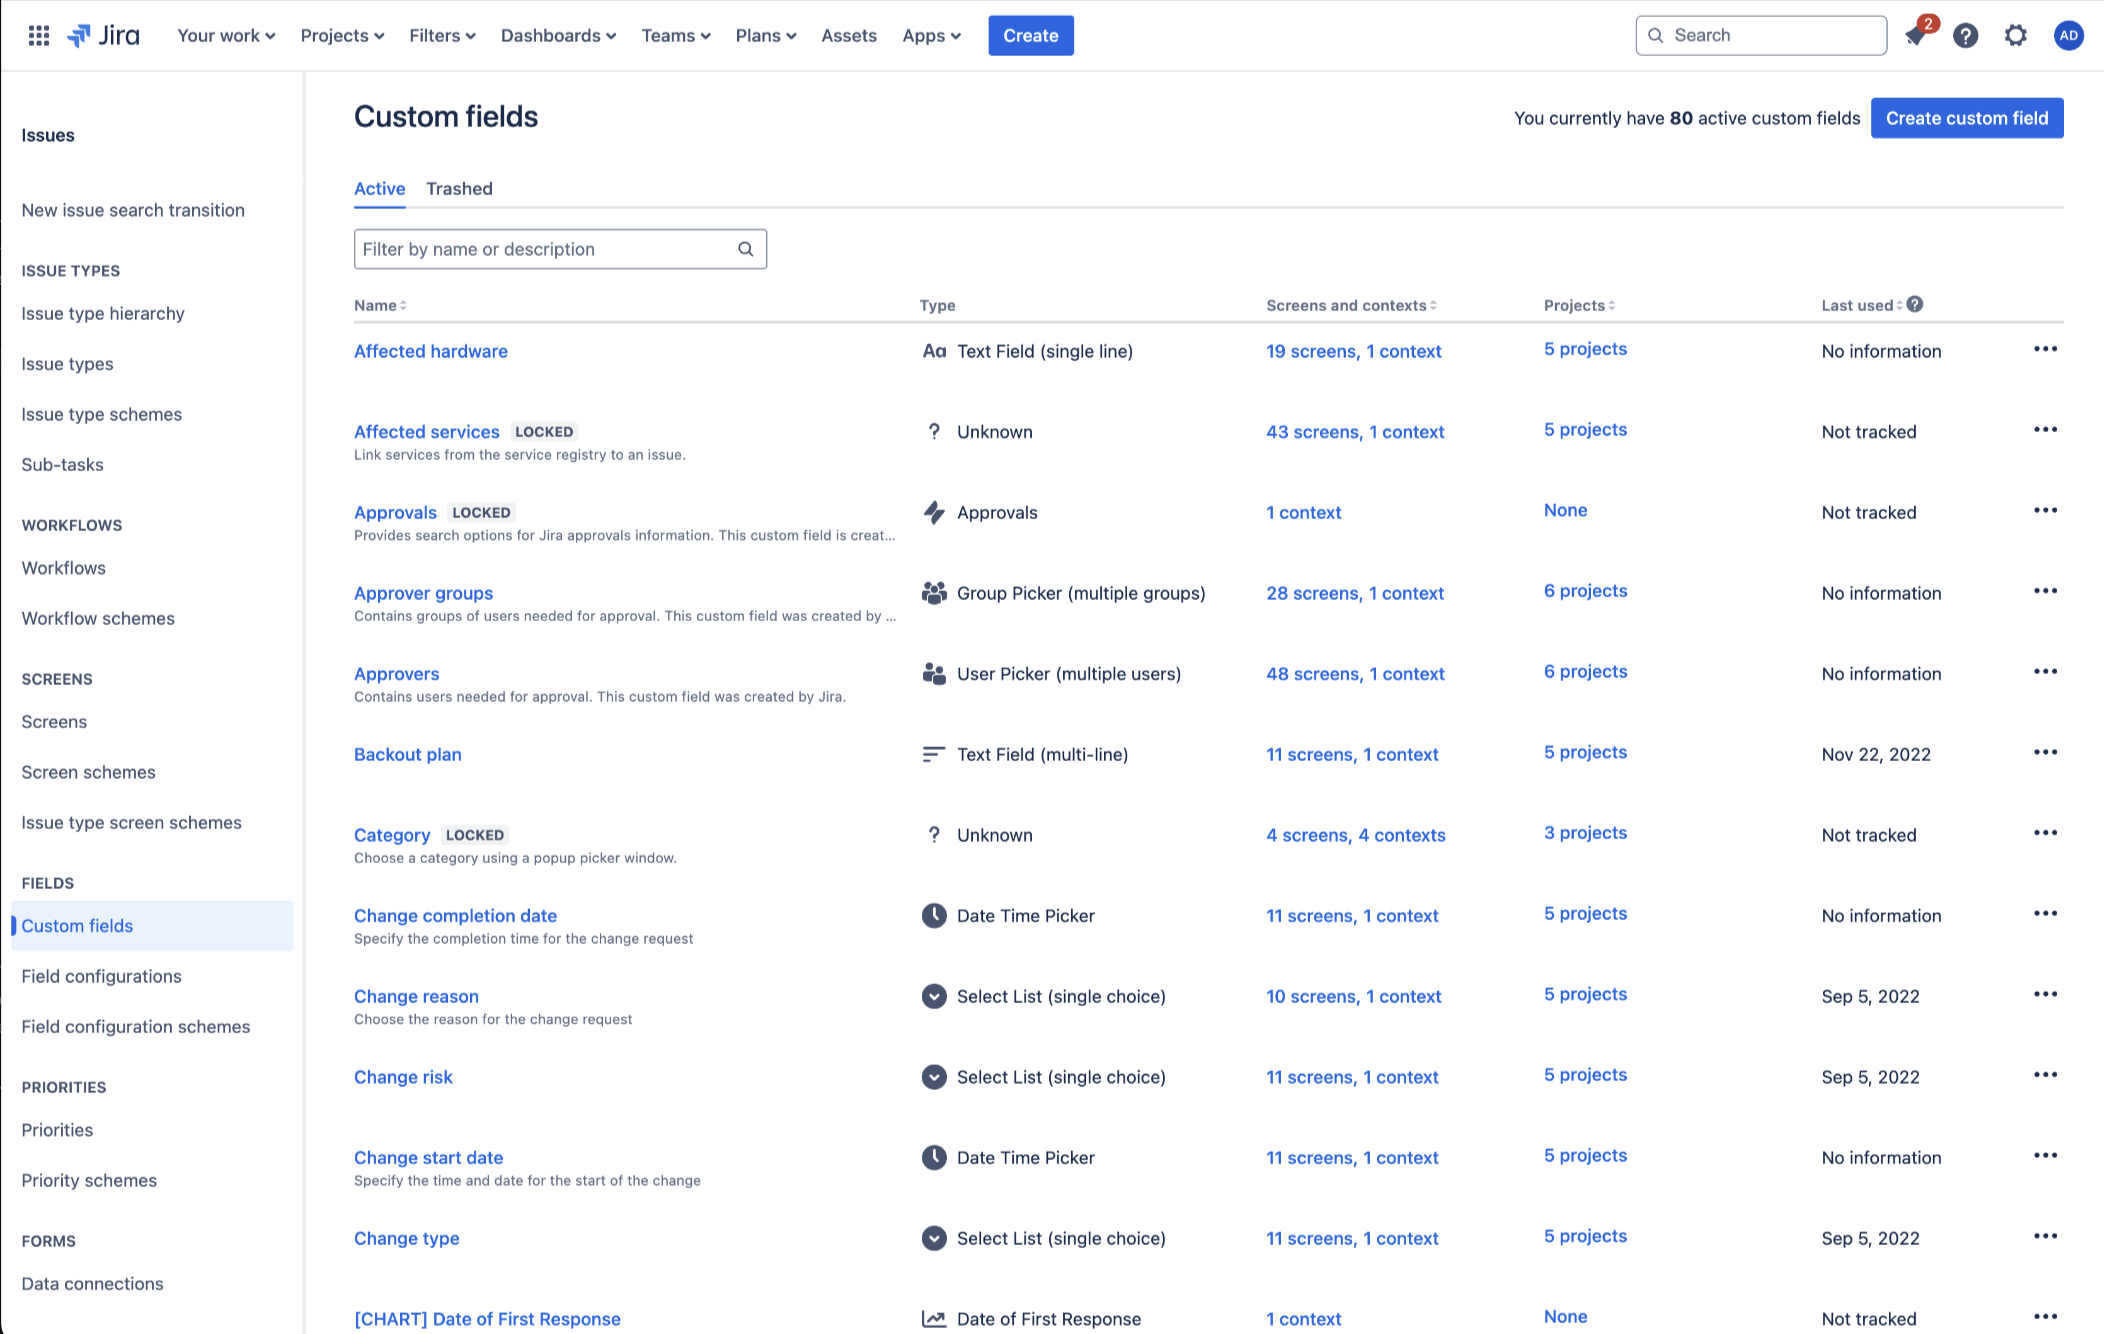Click the Filter by name or description field
Screen dimensions: 2104x1334
coord(560,249)
